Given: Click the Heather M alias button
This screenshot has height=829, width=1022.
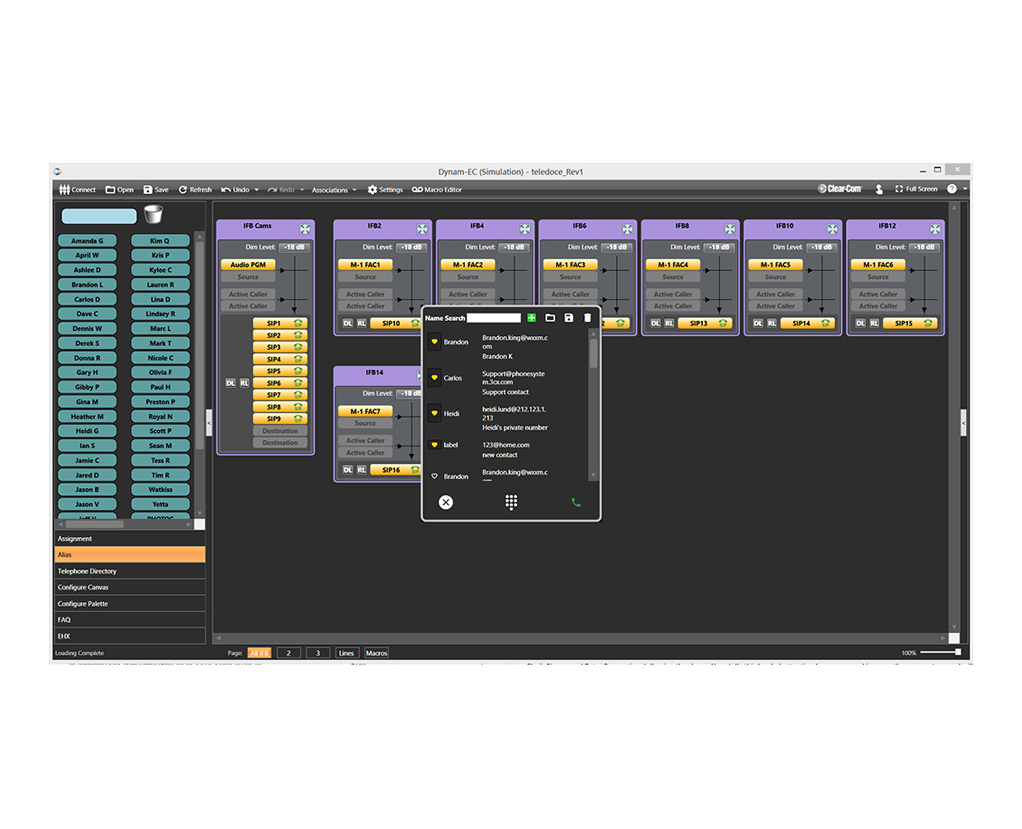Looking at the screenshot, I should click(87, 416).
